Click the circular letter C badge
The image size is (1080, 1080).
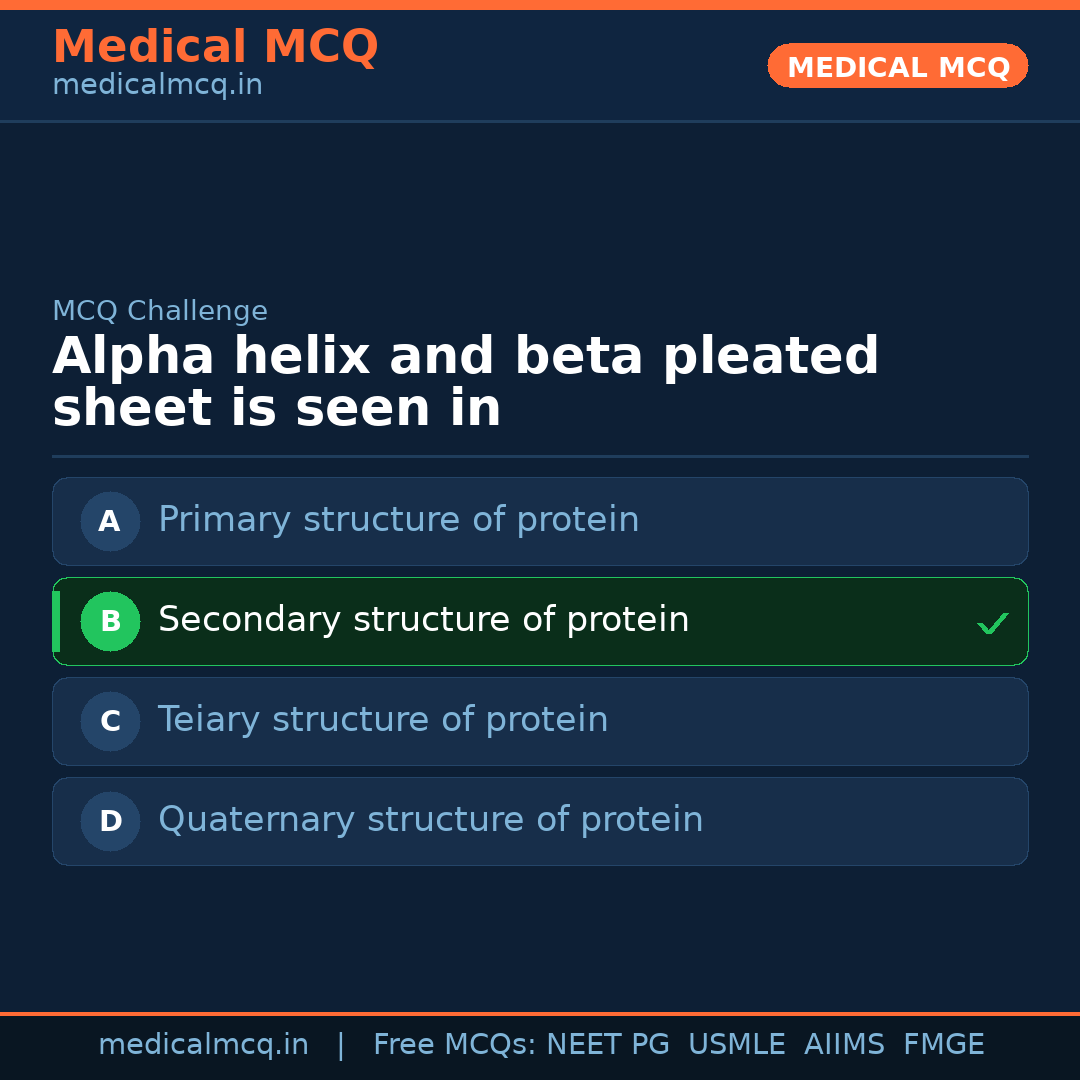pyautogui.click(x=110, y=721)
